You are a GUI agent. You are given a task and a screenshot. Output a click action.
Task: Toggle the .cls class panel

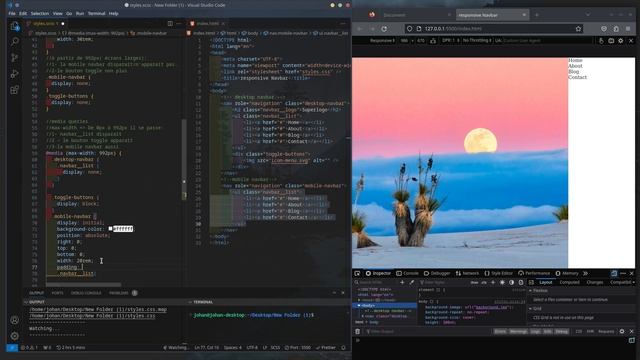tap(484, 282)
